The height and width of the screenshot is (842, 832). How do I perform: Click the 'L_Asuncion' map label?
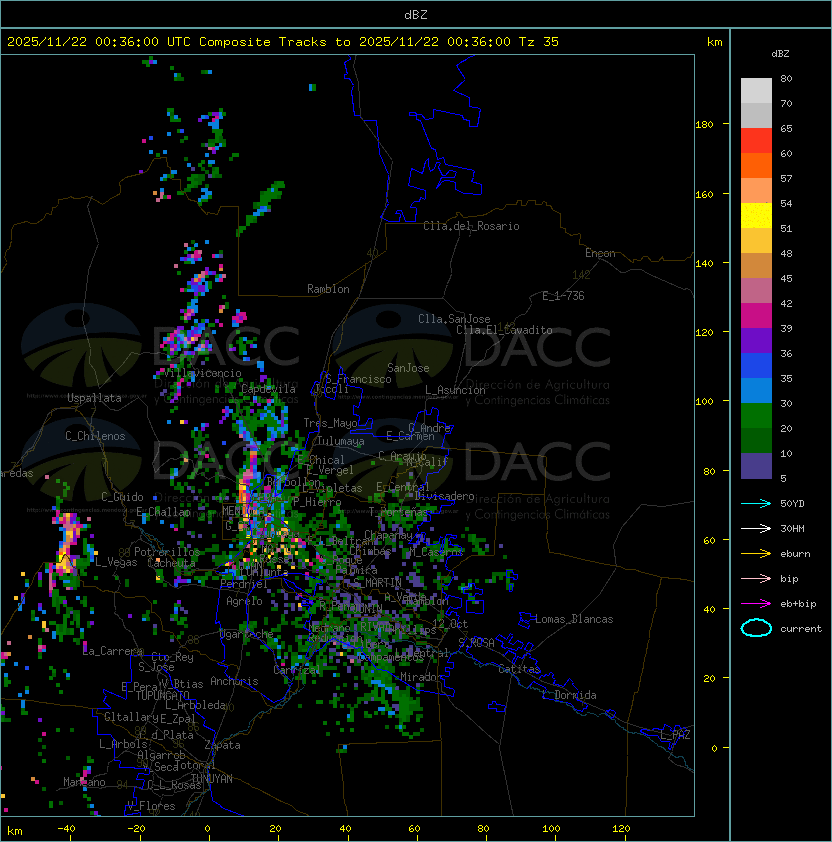point(455,390)
